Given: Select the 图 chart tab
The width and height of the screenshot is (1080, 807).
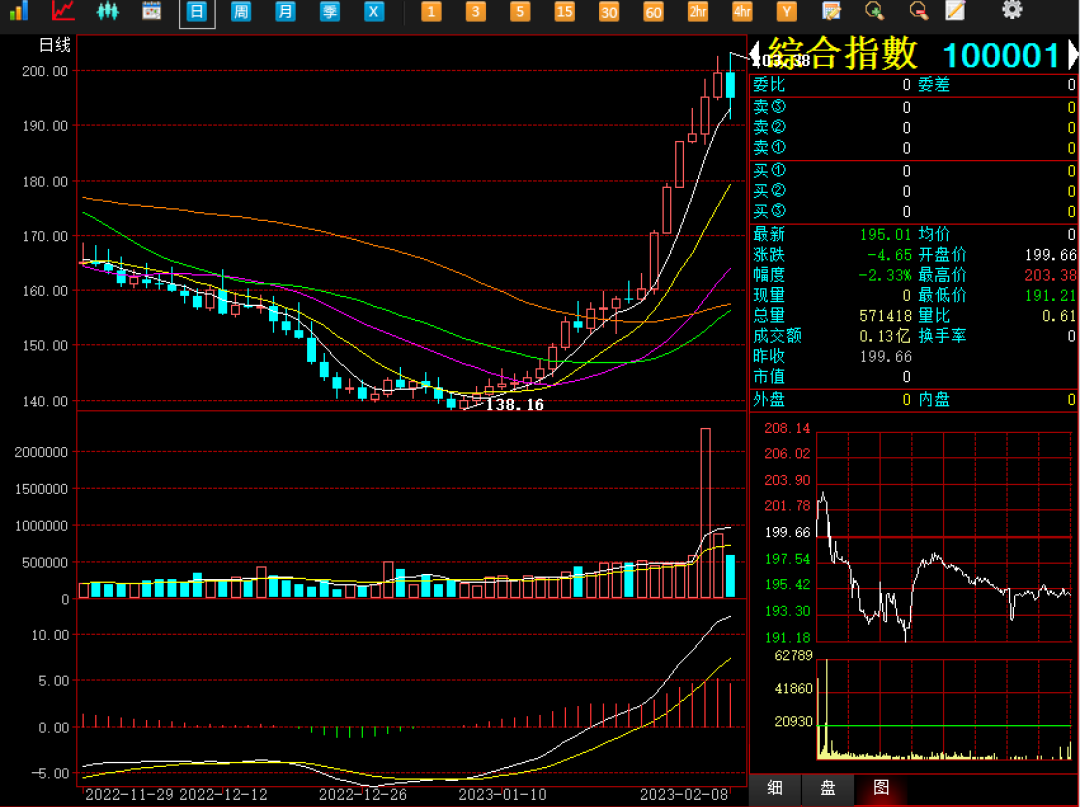Looking at the screenshot, I should click(881, 787).
